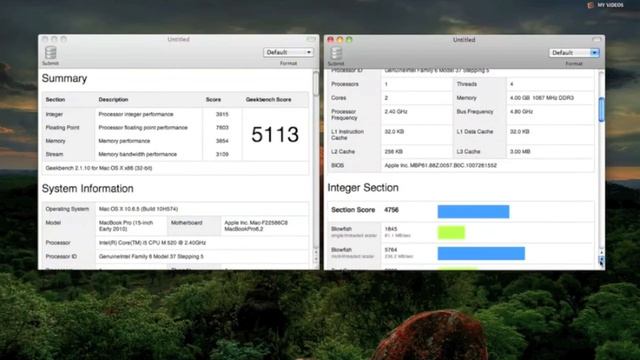This screenshot has width=640, height=360.
Task: Click Bus Frequency value 4.80 GHz
Action: [x=521, y=111]
